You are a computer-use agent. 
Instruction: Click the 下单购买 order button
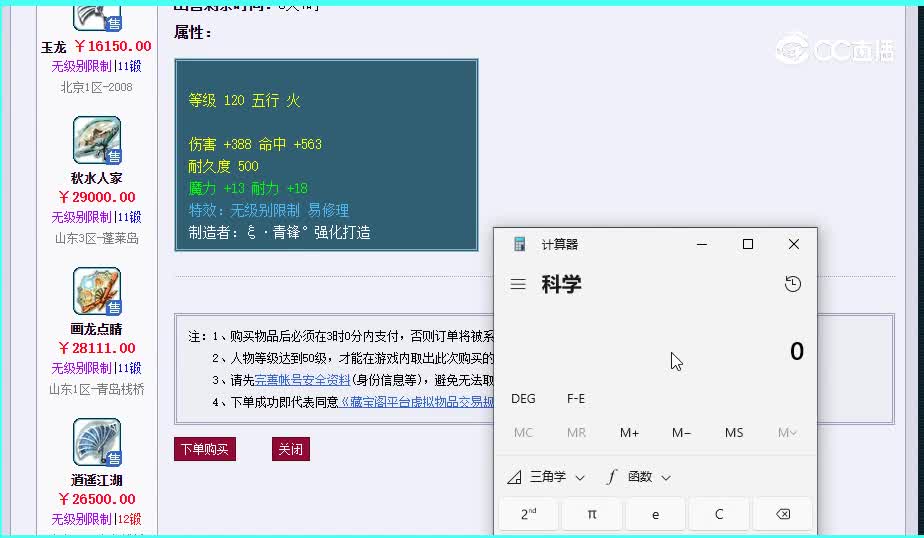(205, 449)
